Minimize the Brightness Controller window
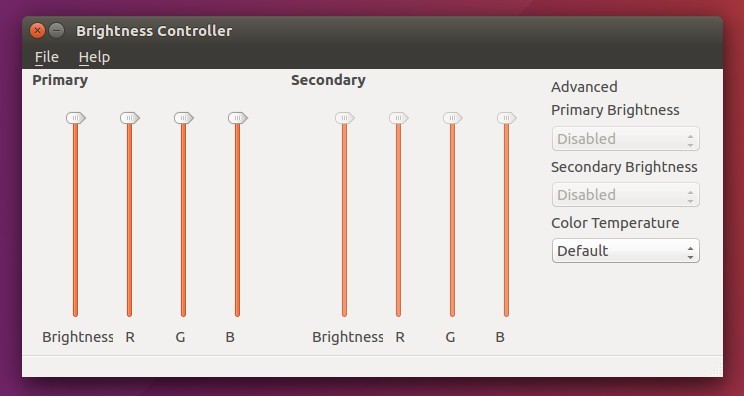This screenshot has height=396, width=744. pos(56,31)
